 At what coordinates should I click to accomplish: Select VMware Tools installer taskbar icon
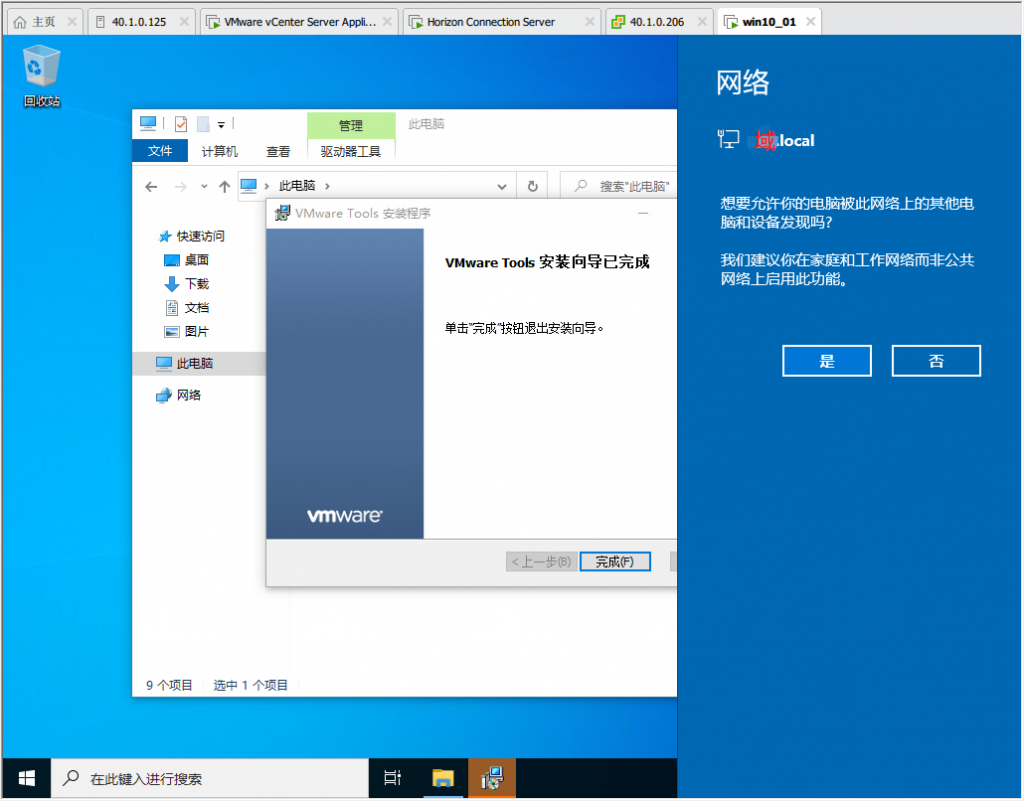pos(492,778)
